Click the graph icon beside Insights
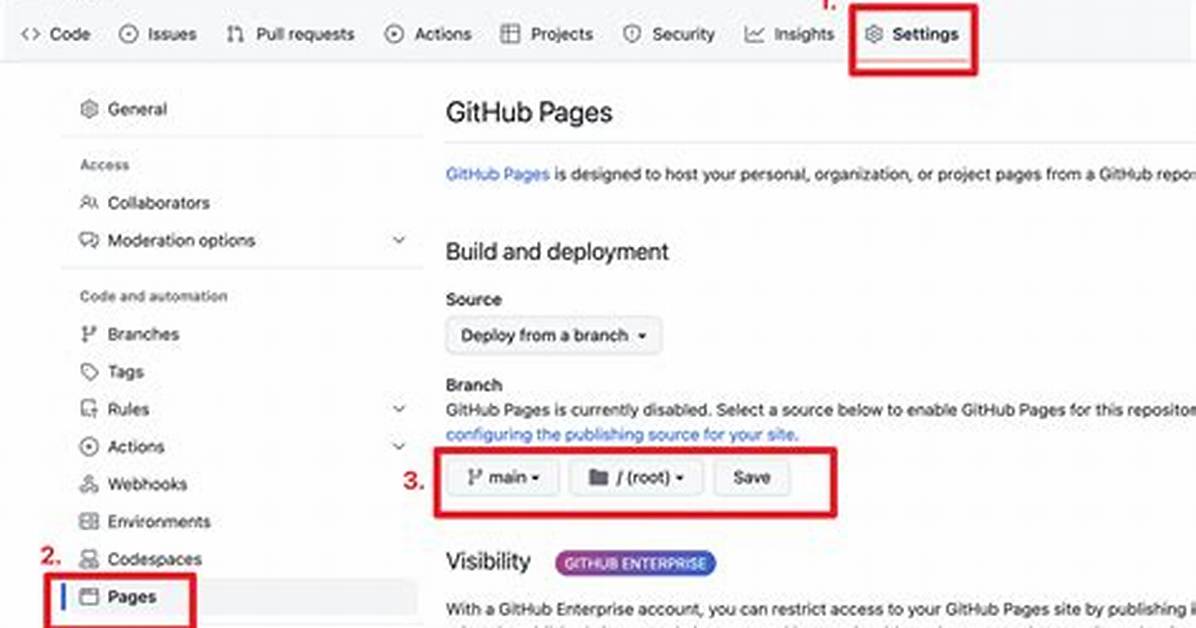 (754, 34)
